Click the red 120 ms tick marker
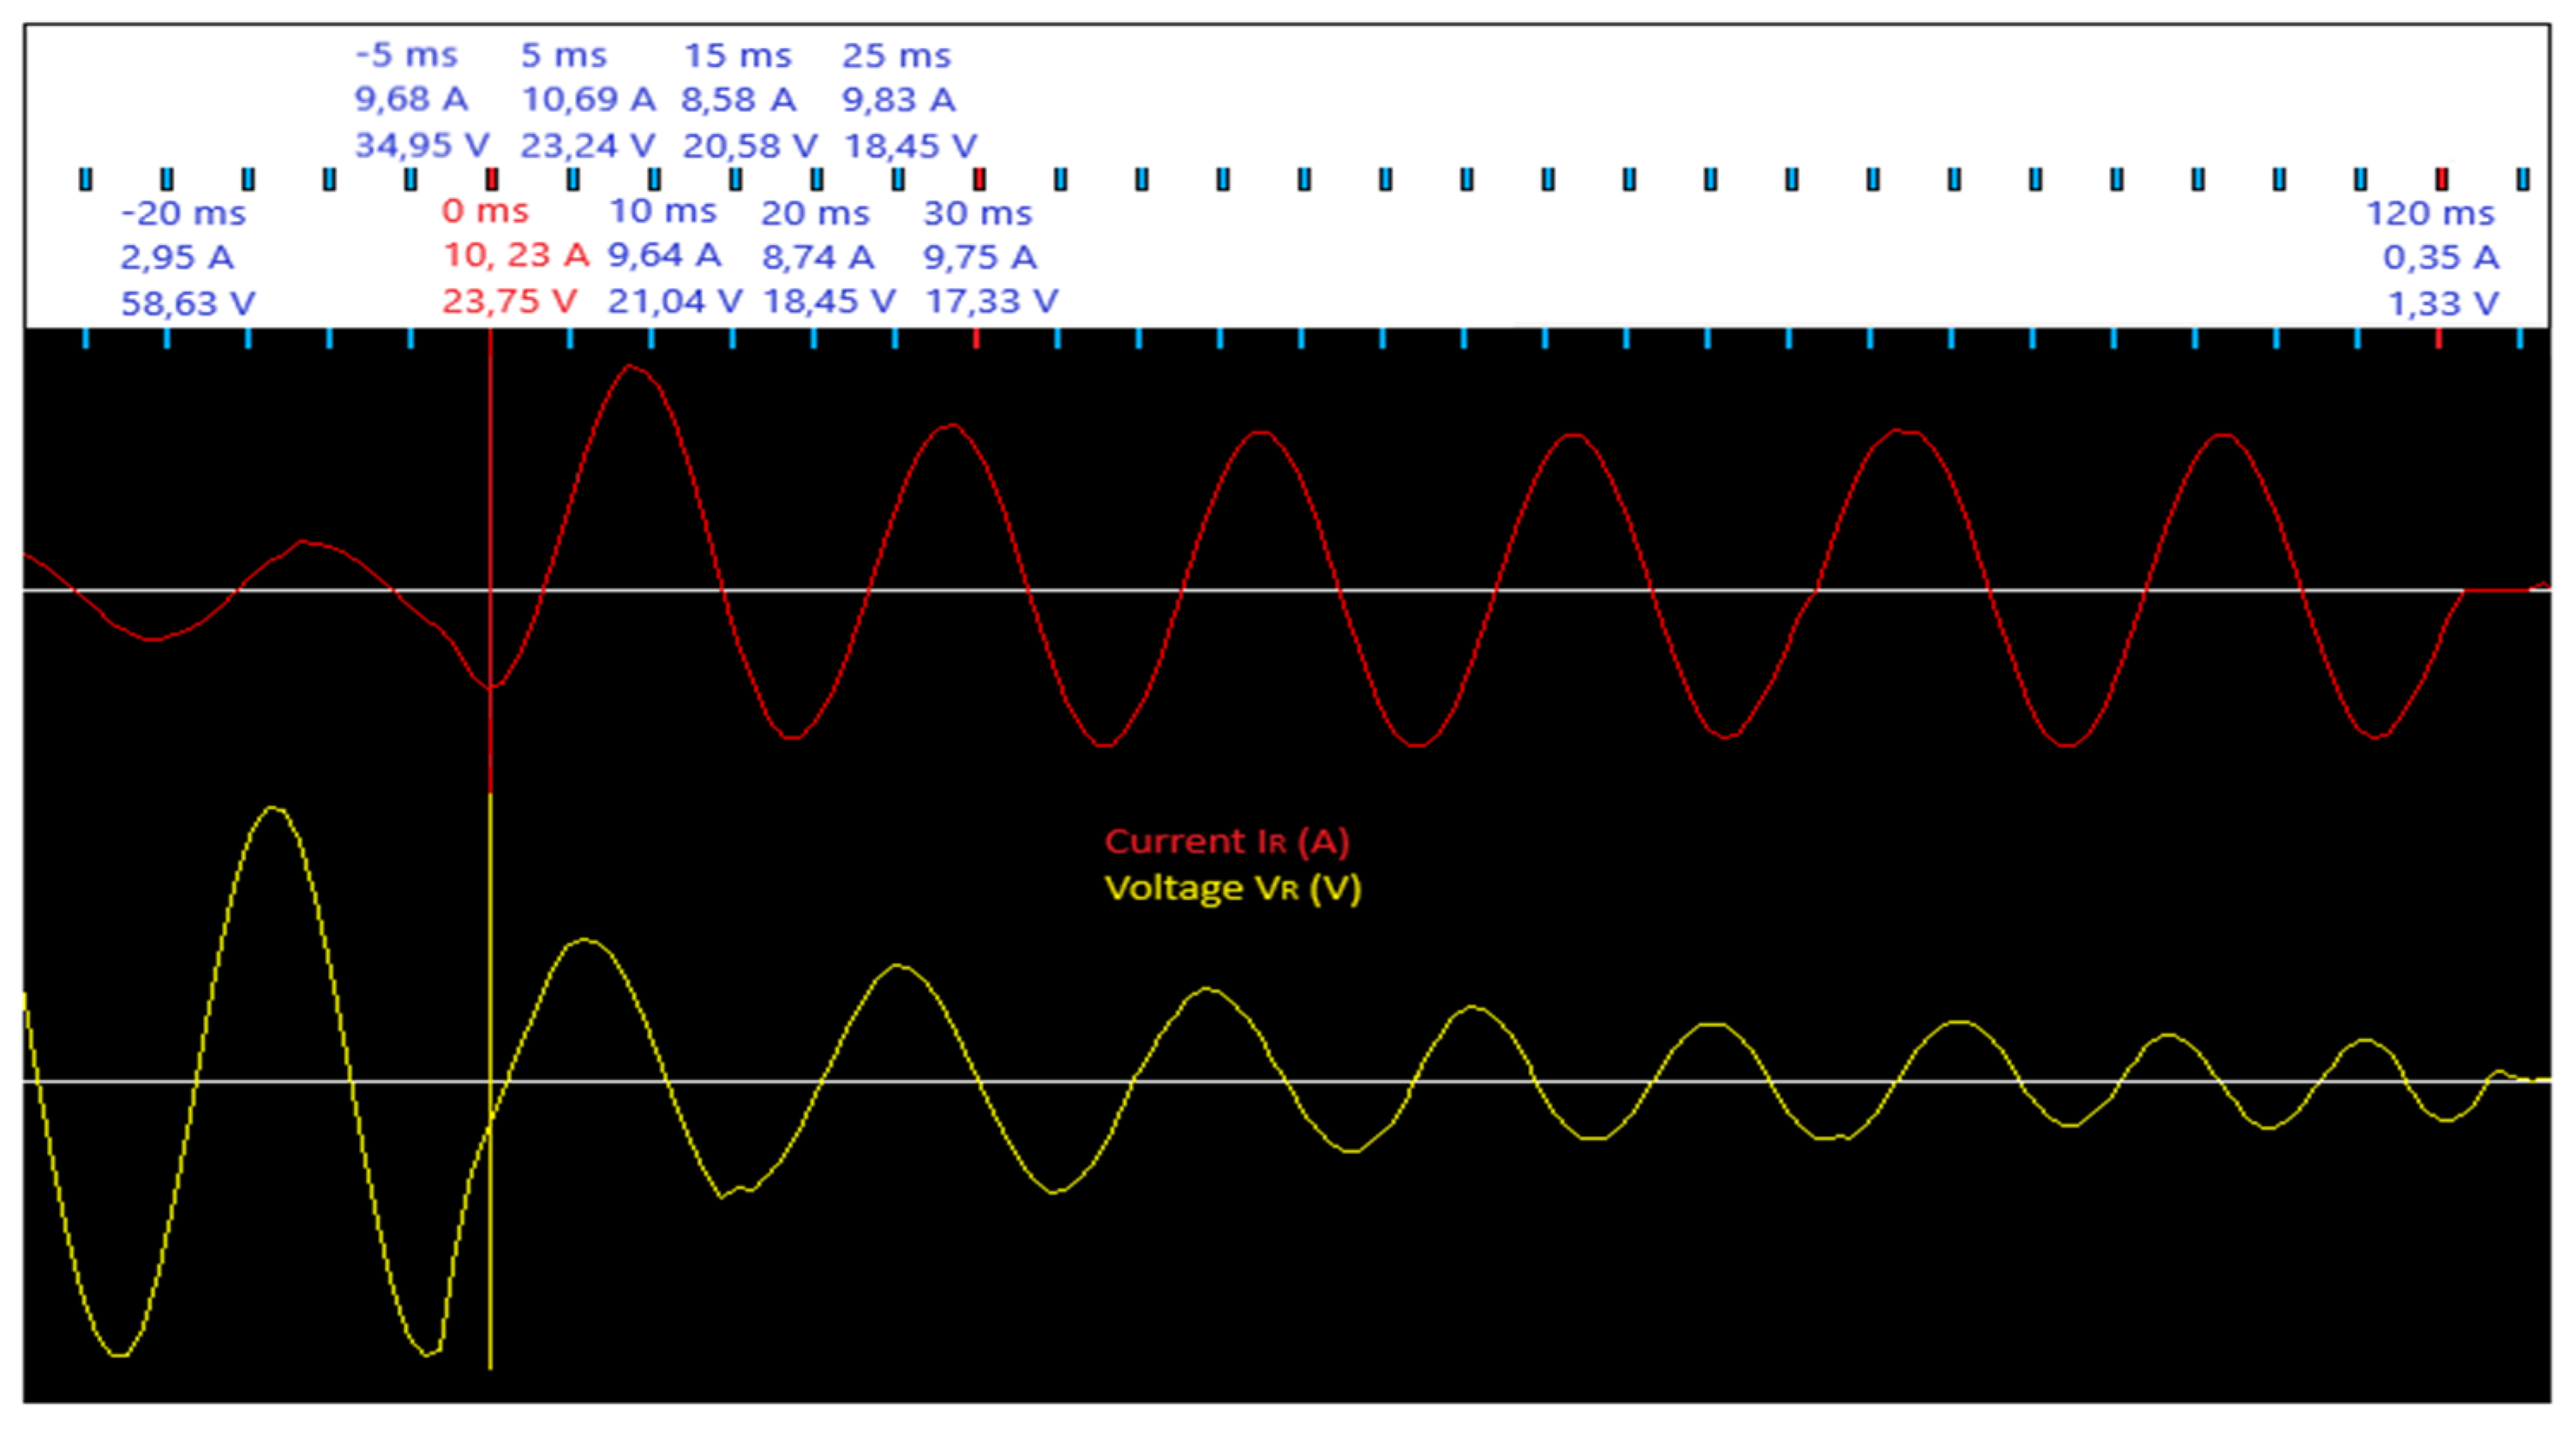This screenshot has width=2576, height=1431. tap(2441, 179)
